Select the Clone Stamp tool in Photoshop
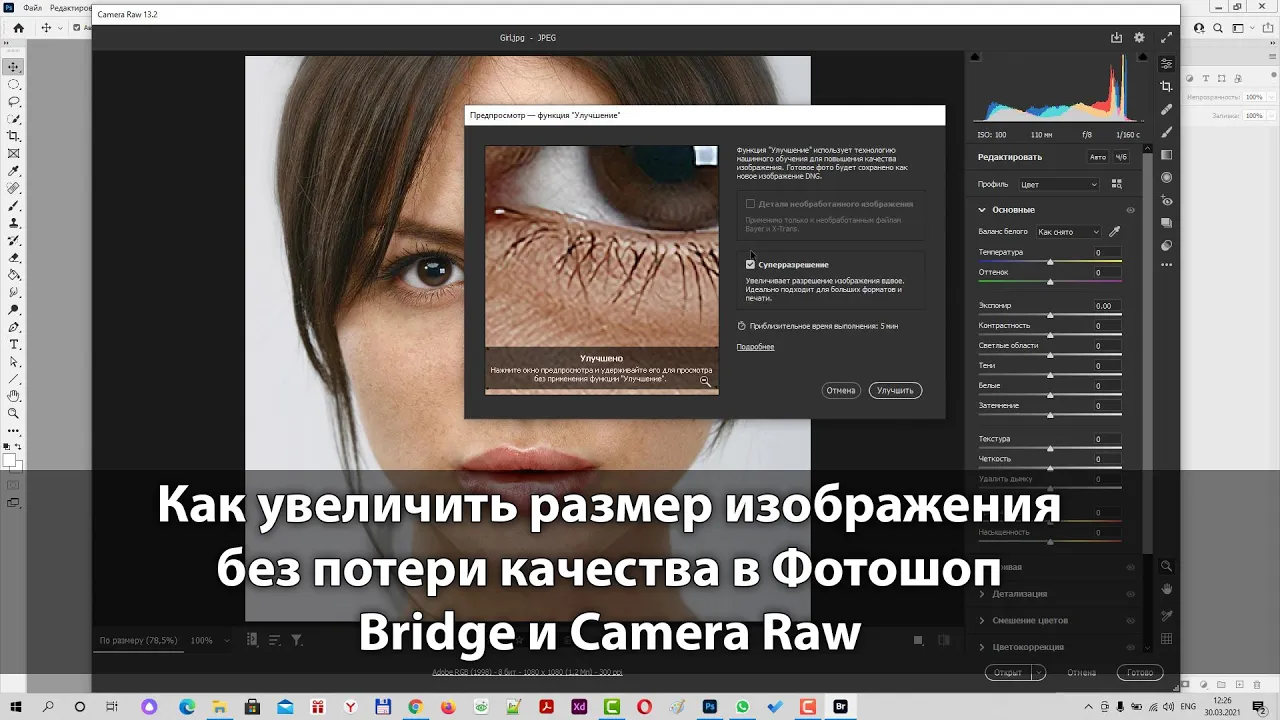 (x=14, y=223)
